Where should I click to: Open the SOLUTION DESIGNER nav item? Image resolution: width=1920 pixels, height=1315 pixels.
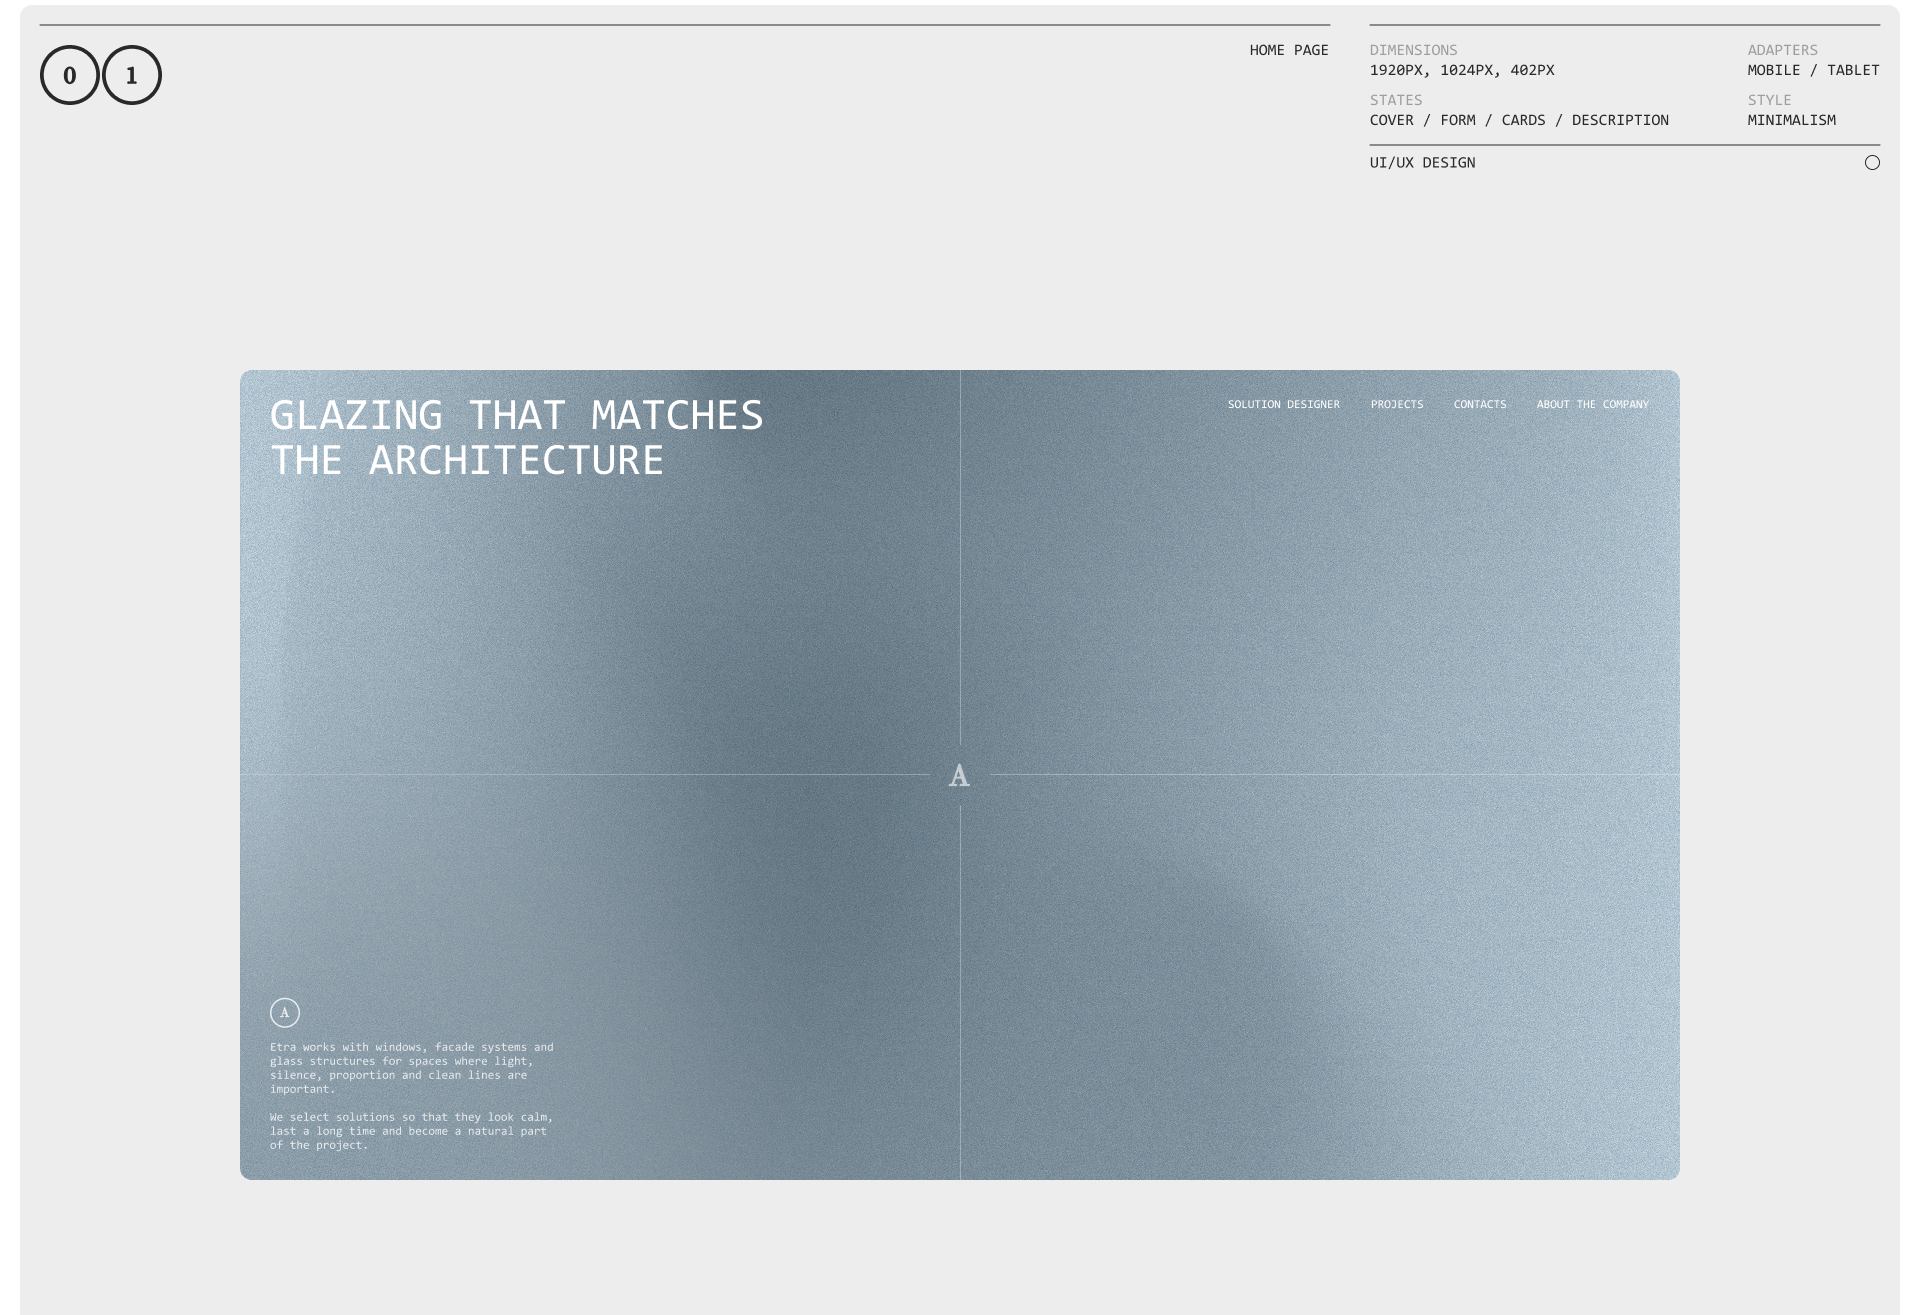[x=1284, y=405]
